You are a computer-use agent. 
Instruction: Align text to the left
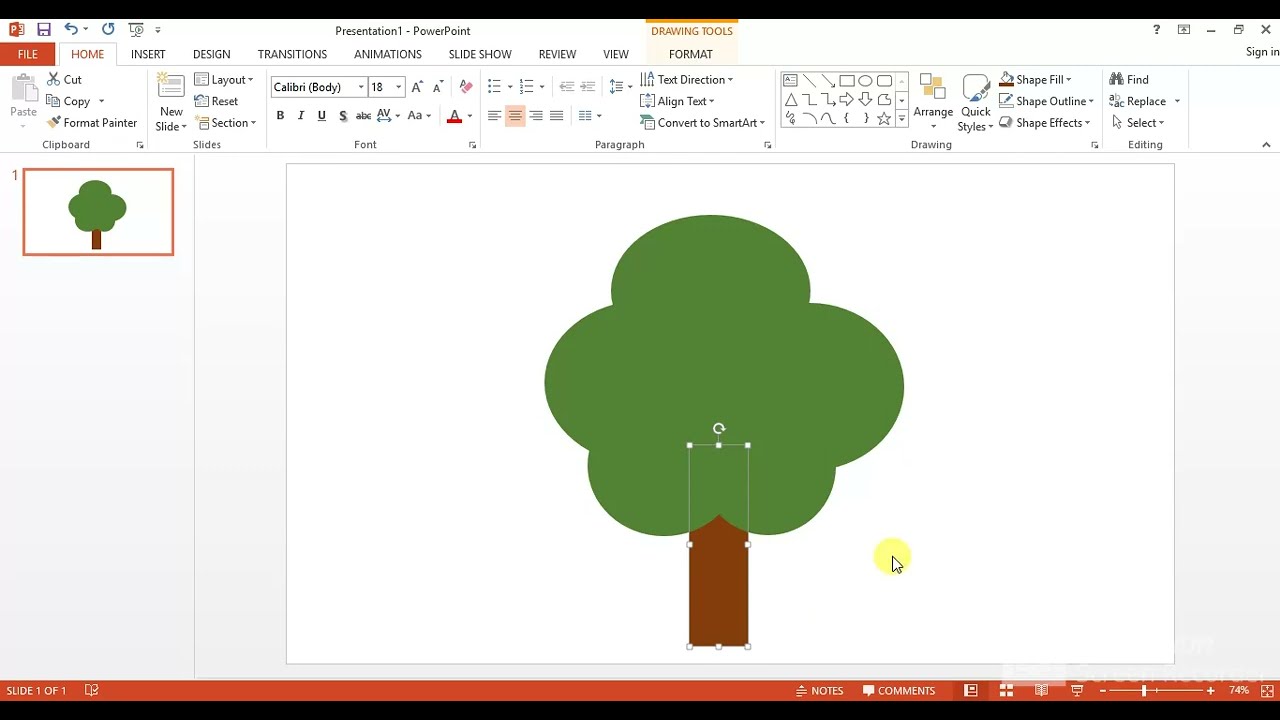point(494,116)
